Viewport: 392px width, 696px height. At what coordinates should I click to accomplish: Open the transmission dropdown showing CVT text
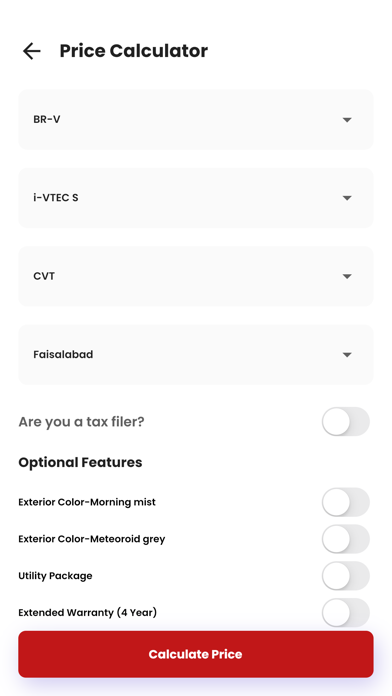(x=196, y=277)
